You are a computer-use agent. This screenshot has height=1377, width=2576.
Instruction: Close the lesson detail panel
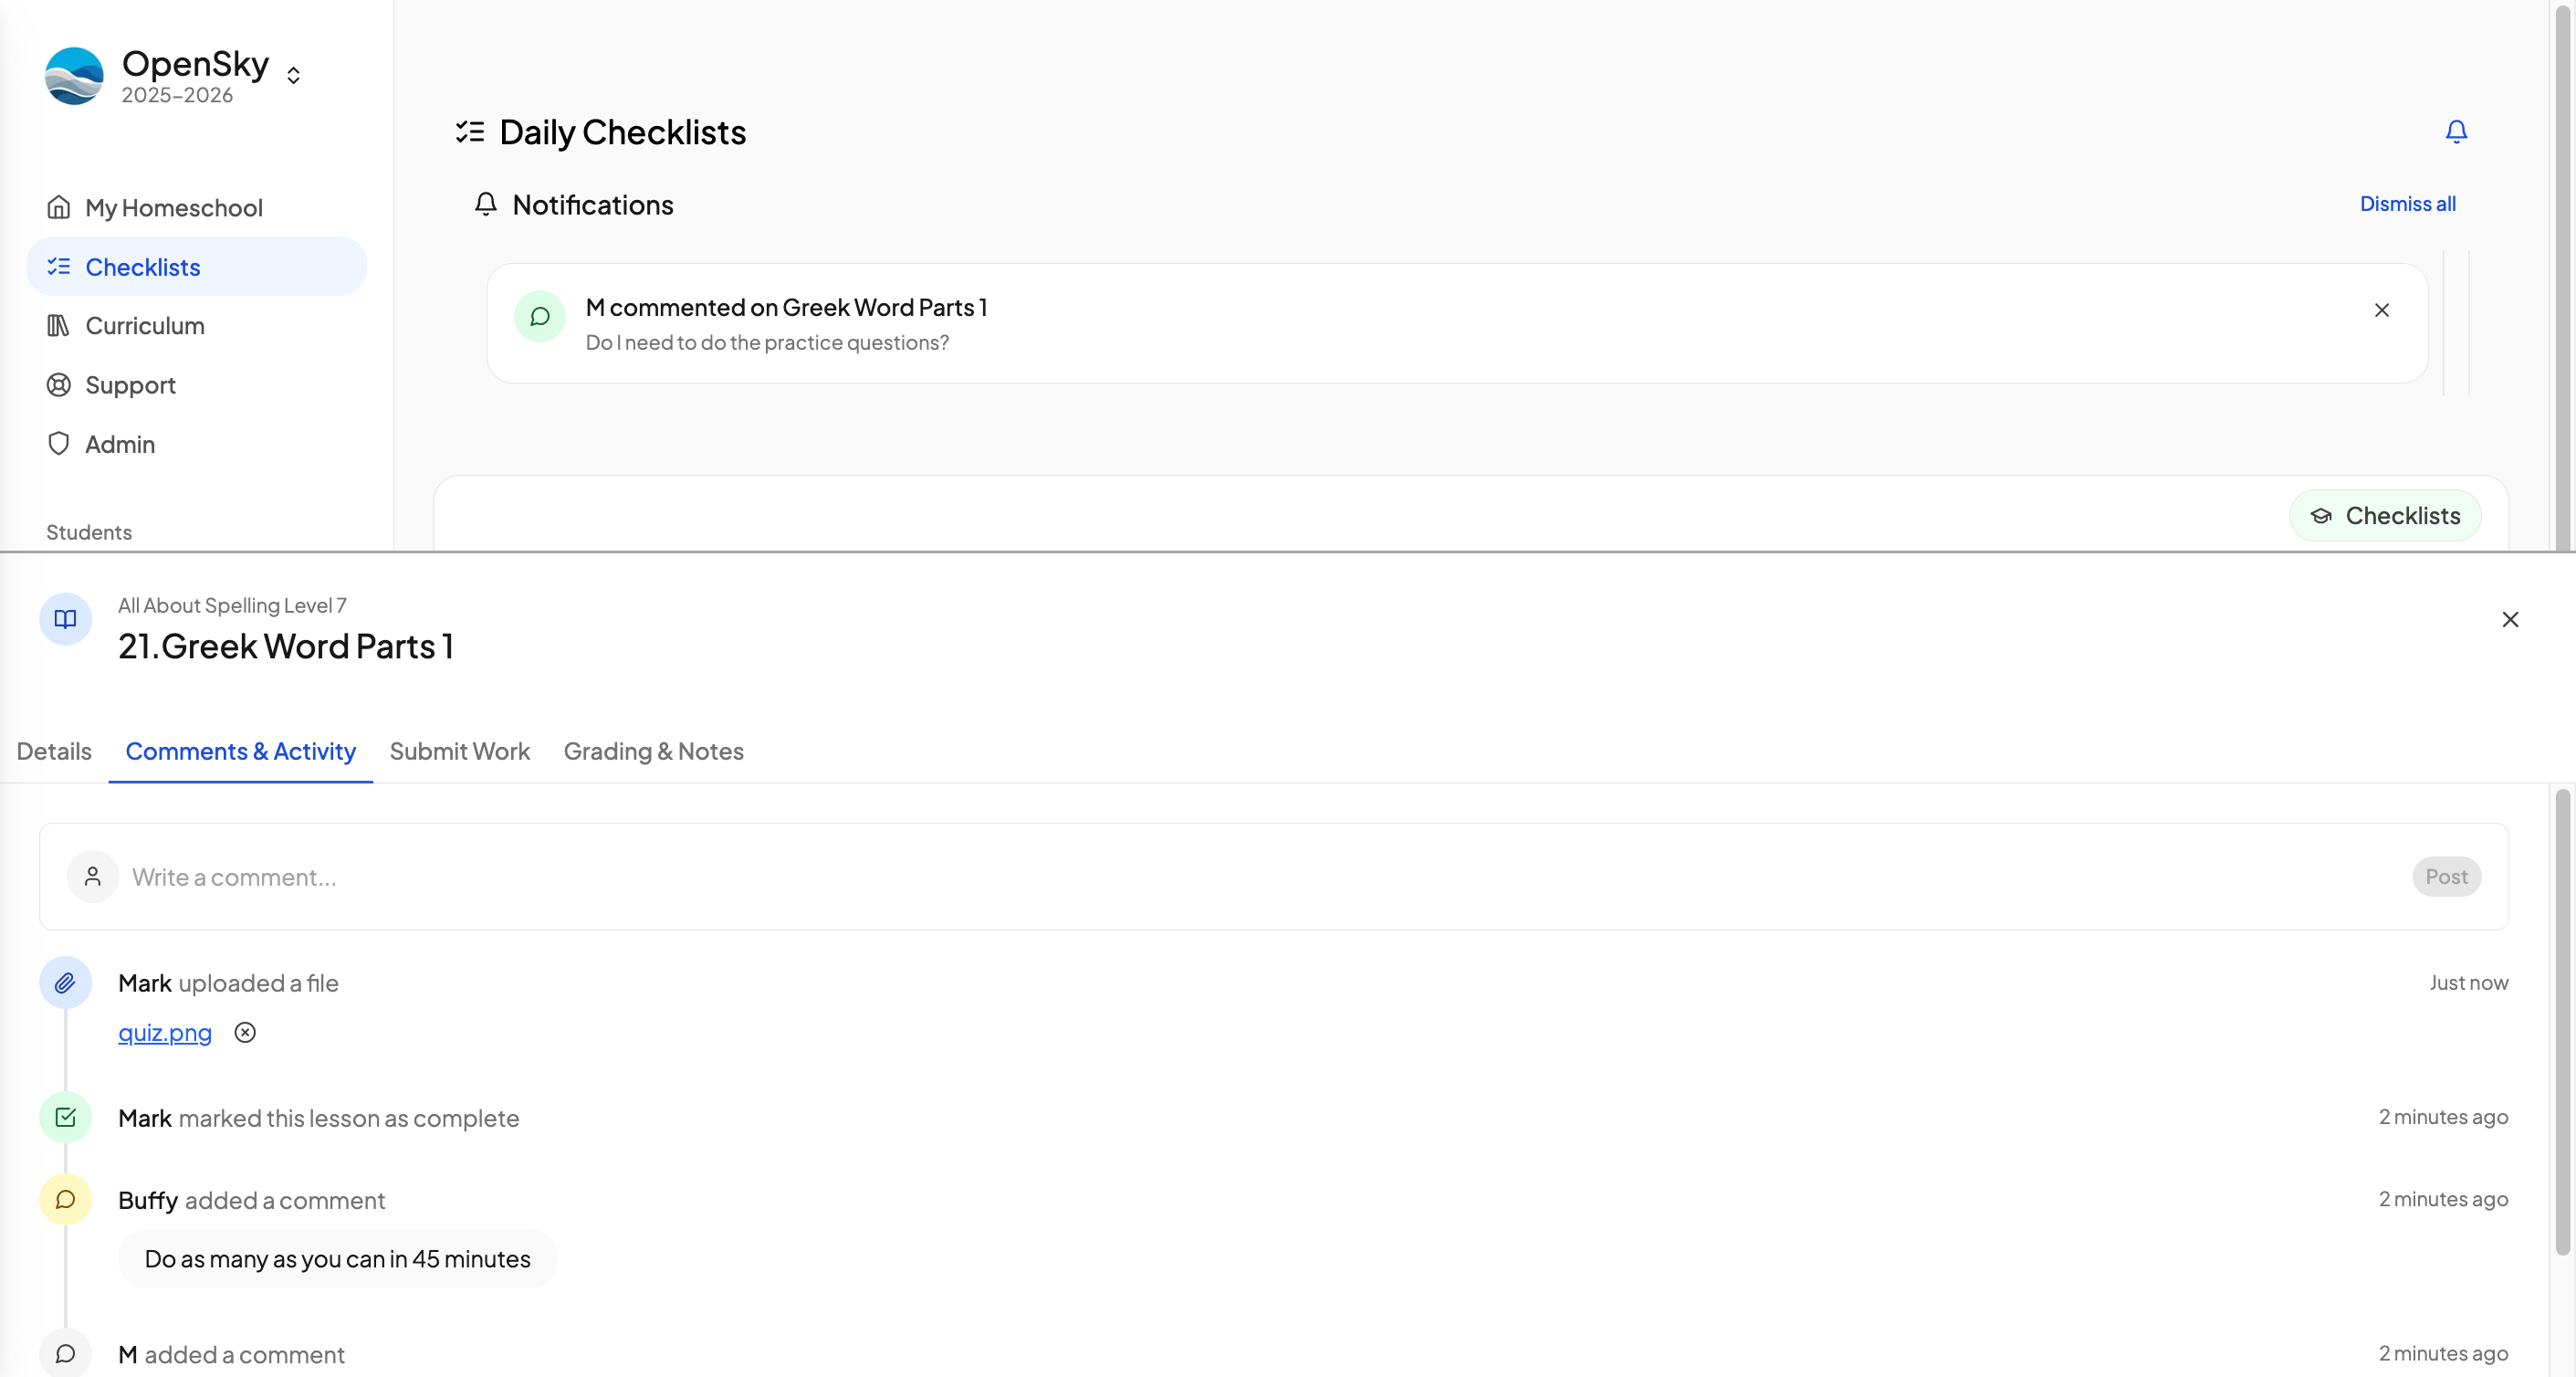point(2509,620)
